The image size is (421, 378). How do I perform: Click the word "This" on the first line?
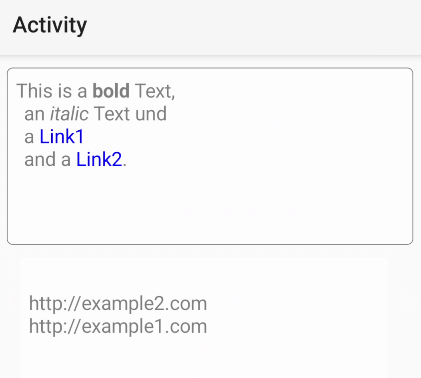[x=34, y=91]
